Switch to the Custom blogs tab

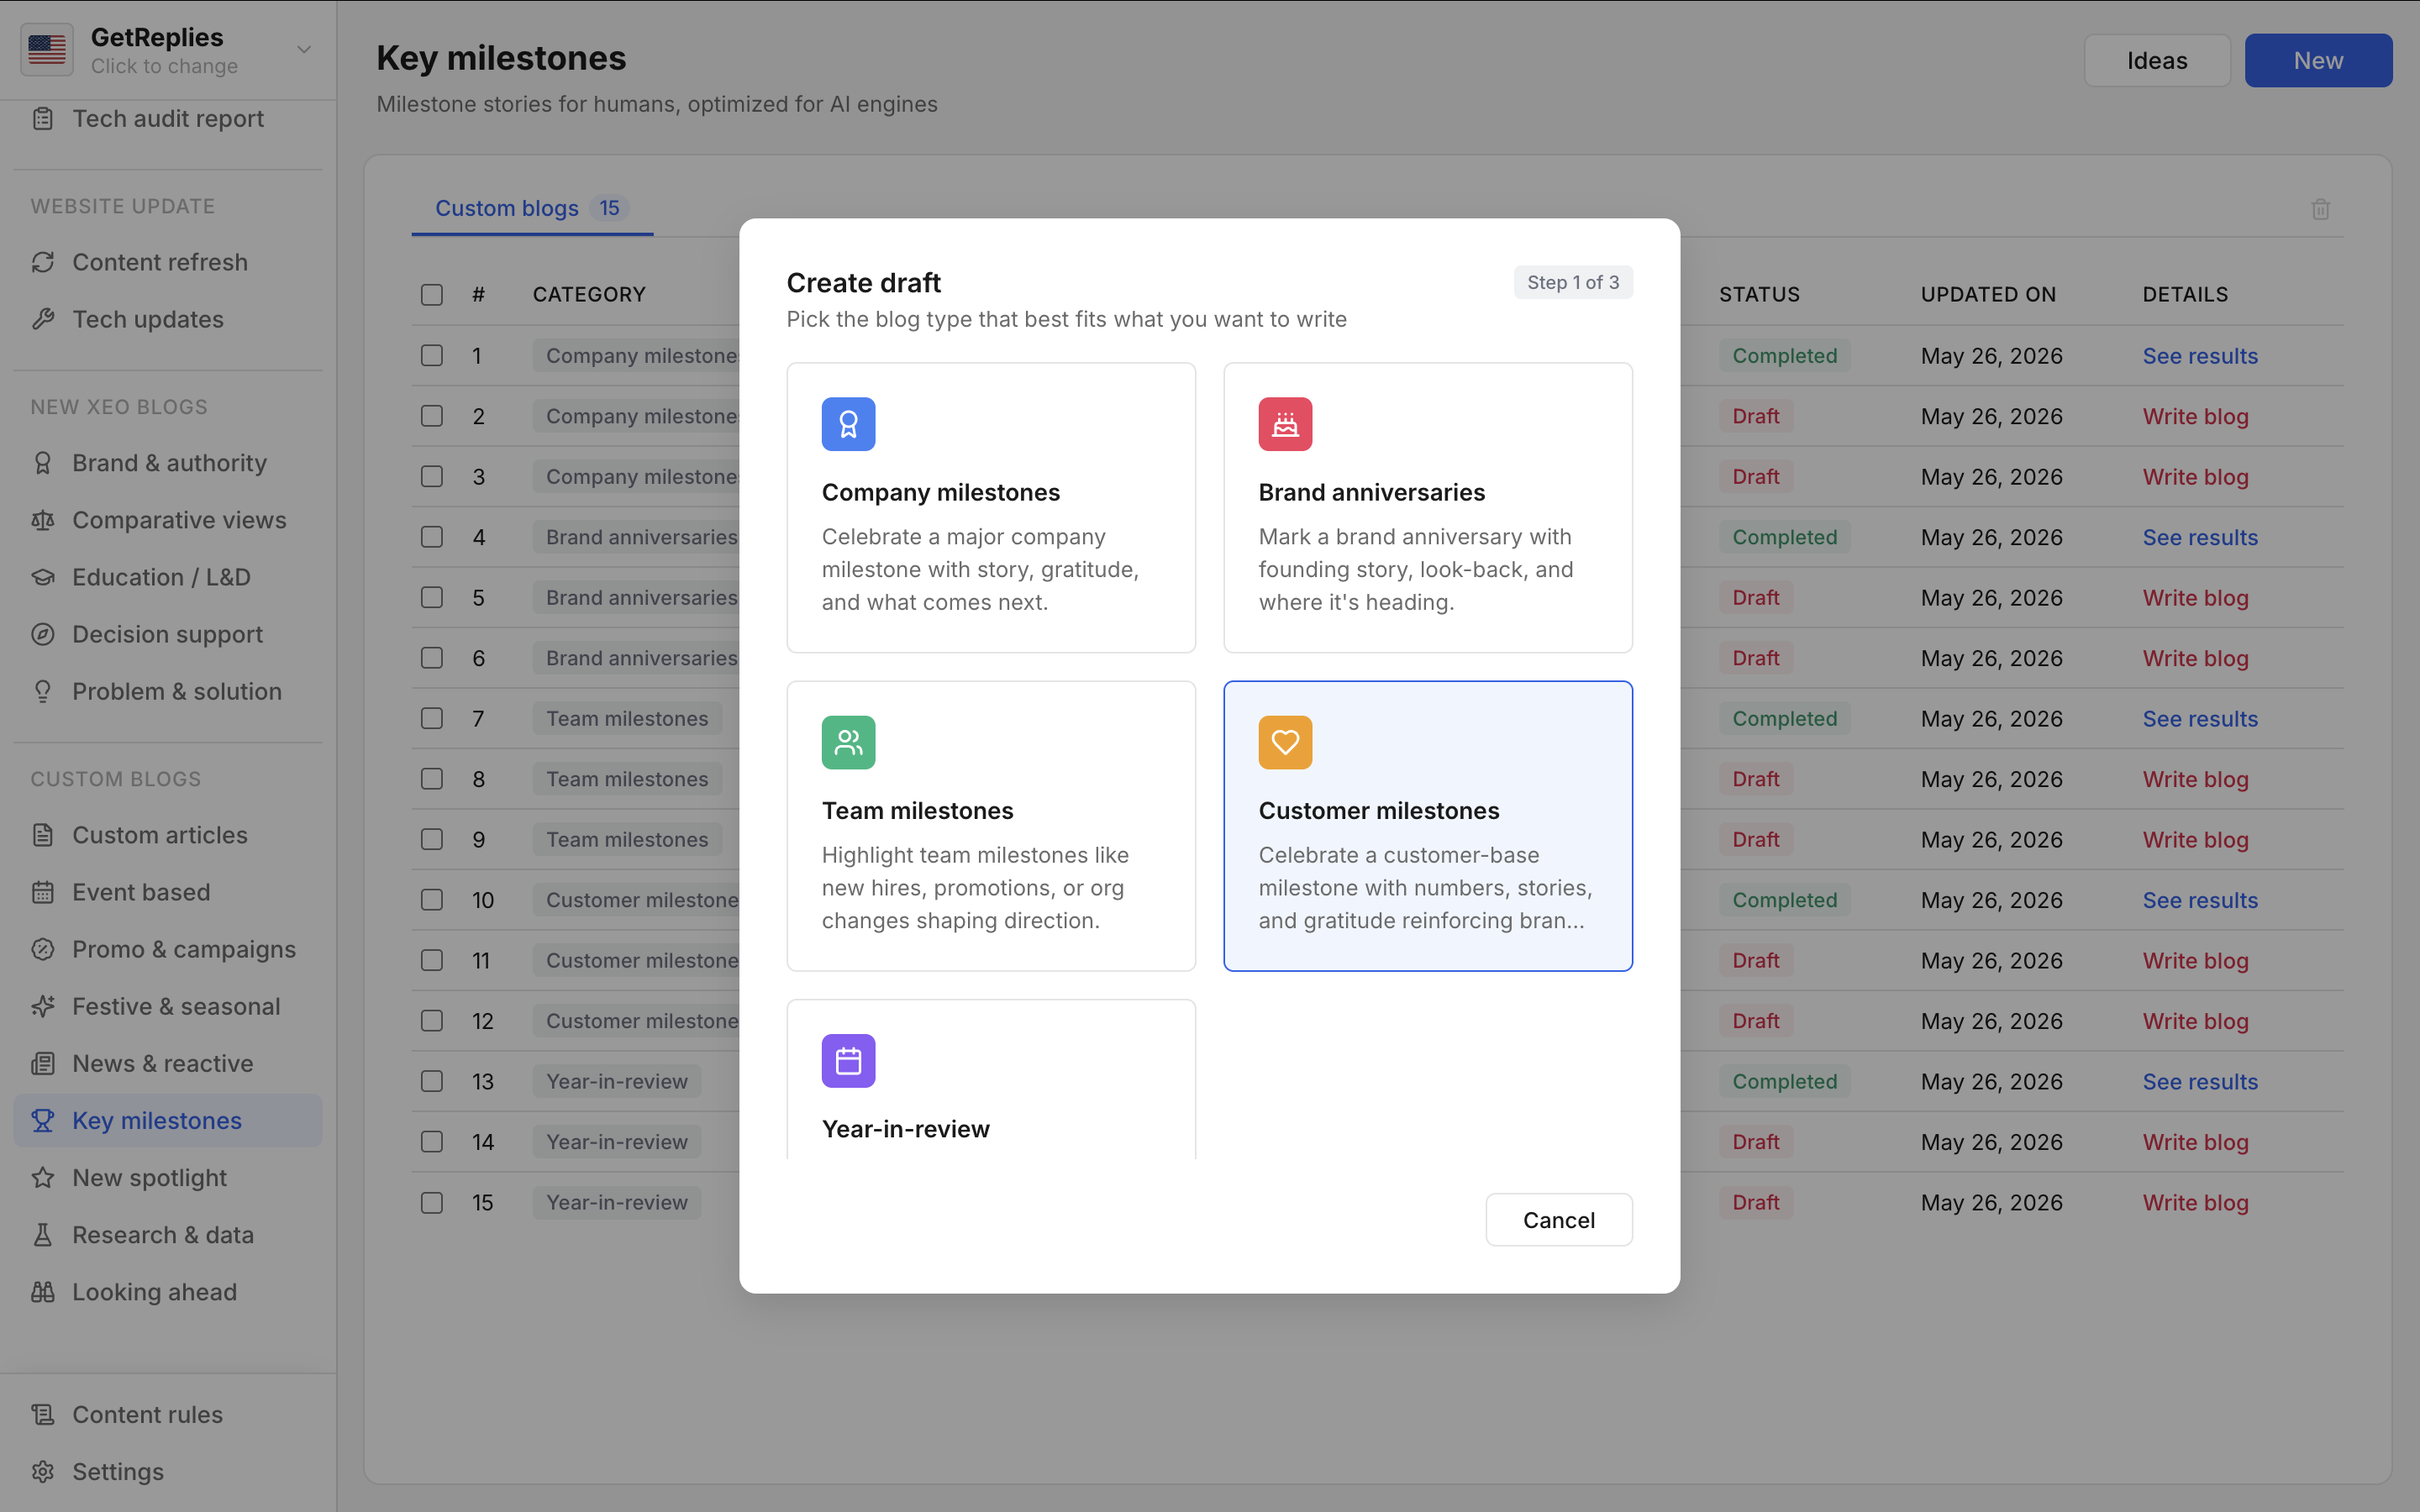pyautogui.click(x=532, y=208)
